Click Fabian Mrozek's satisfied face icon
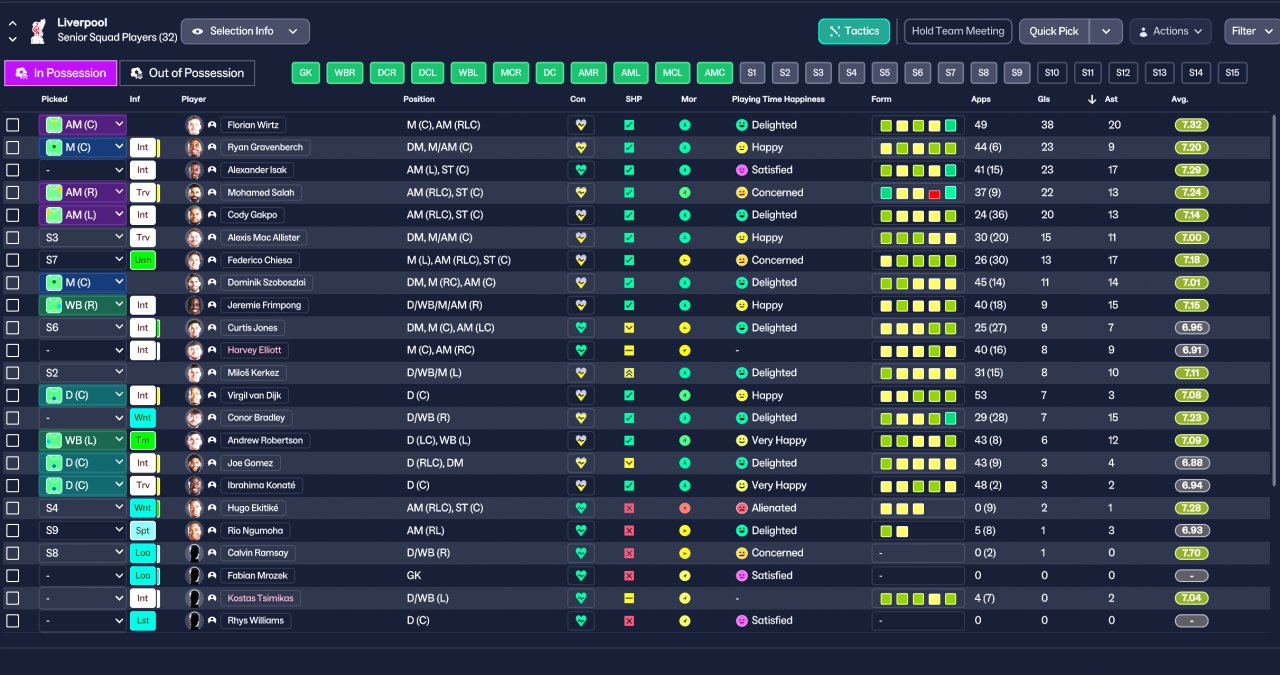This screenshot has height=675, width=1280. click(x=742, y=576)
